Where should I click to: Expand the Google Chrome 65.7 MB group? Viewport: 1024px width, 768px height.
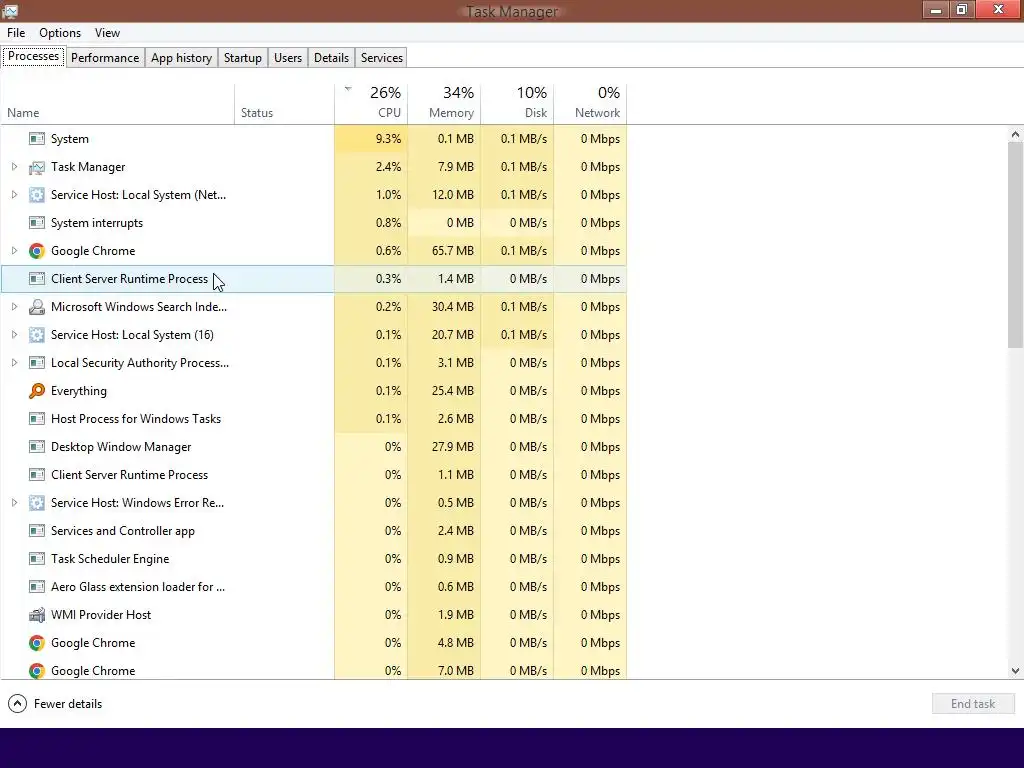pyautogui.click(x=14, y=251)
